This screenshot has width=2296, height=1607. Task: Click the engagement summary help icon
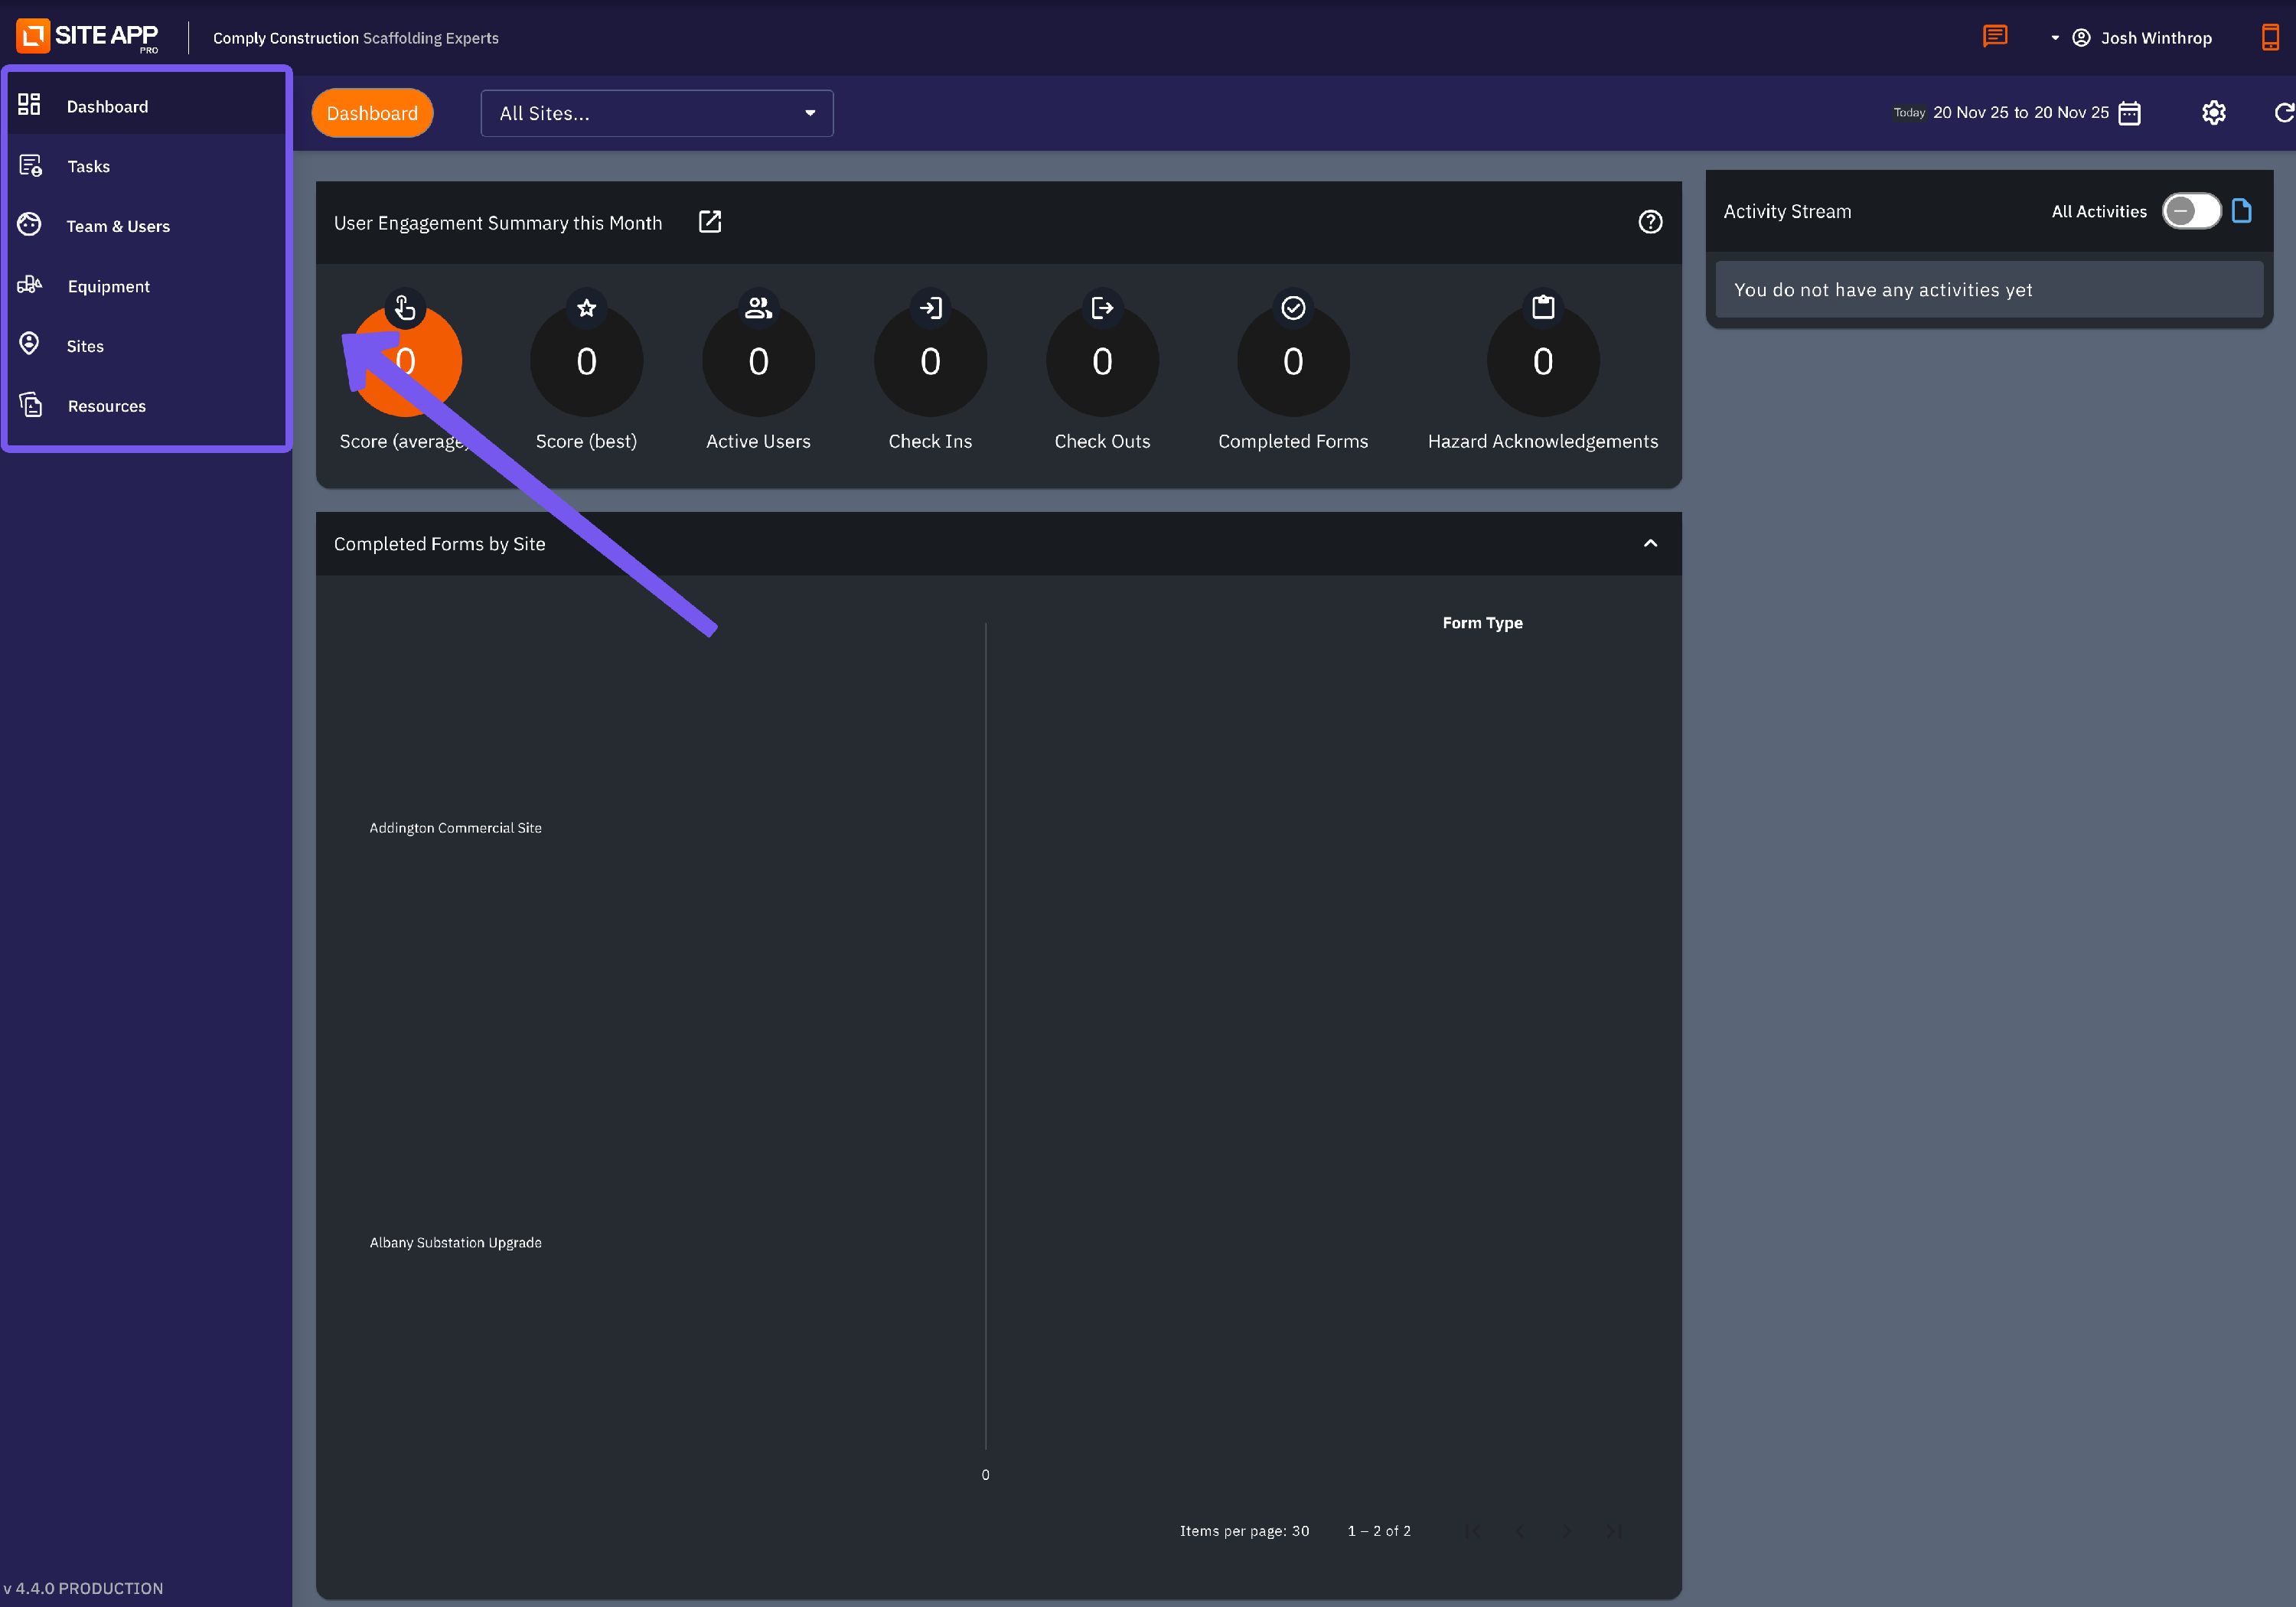[x=1650, y=222]
